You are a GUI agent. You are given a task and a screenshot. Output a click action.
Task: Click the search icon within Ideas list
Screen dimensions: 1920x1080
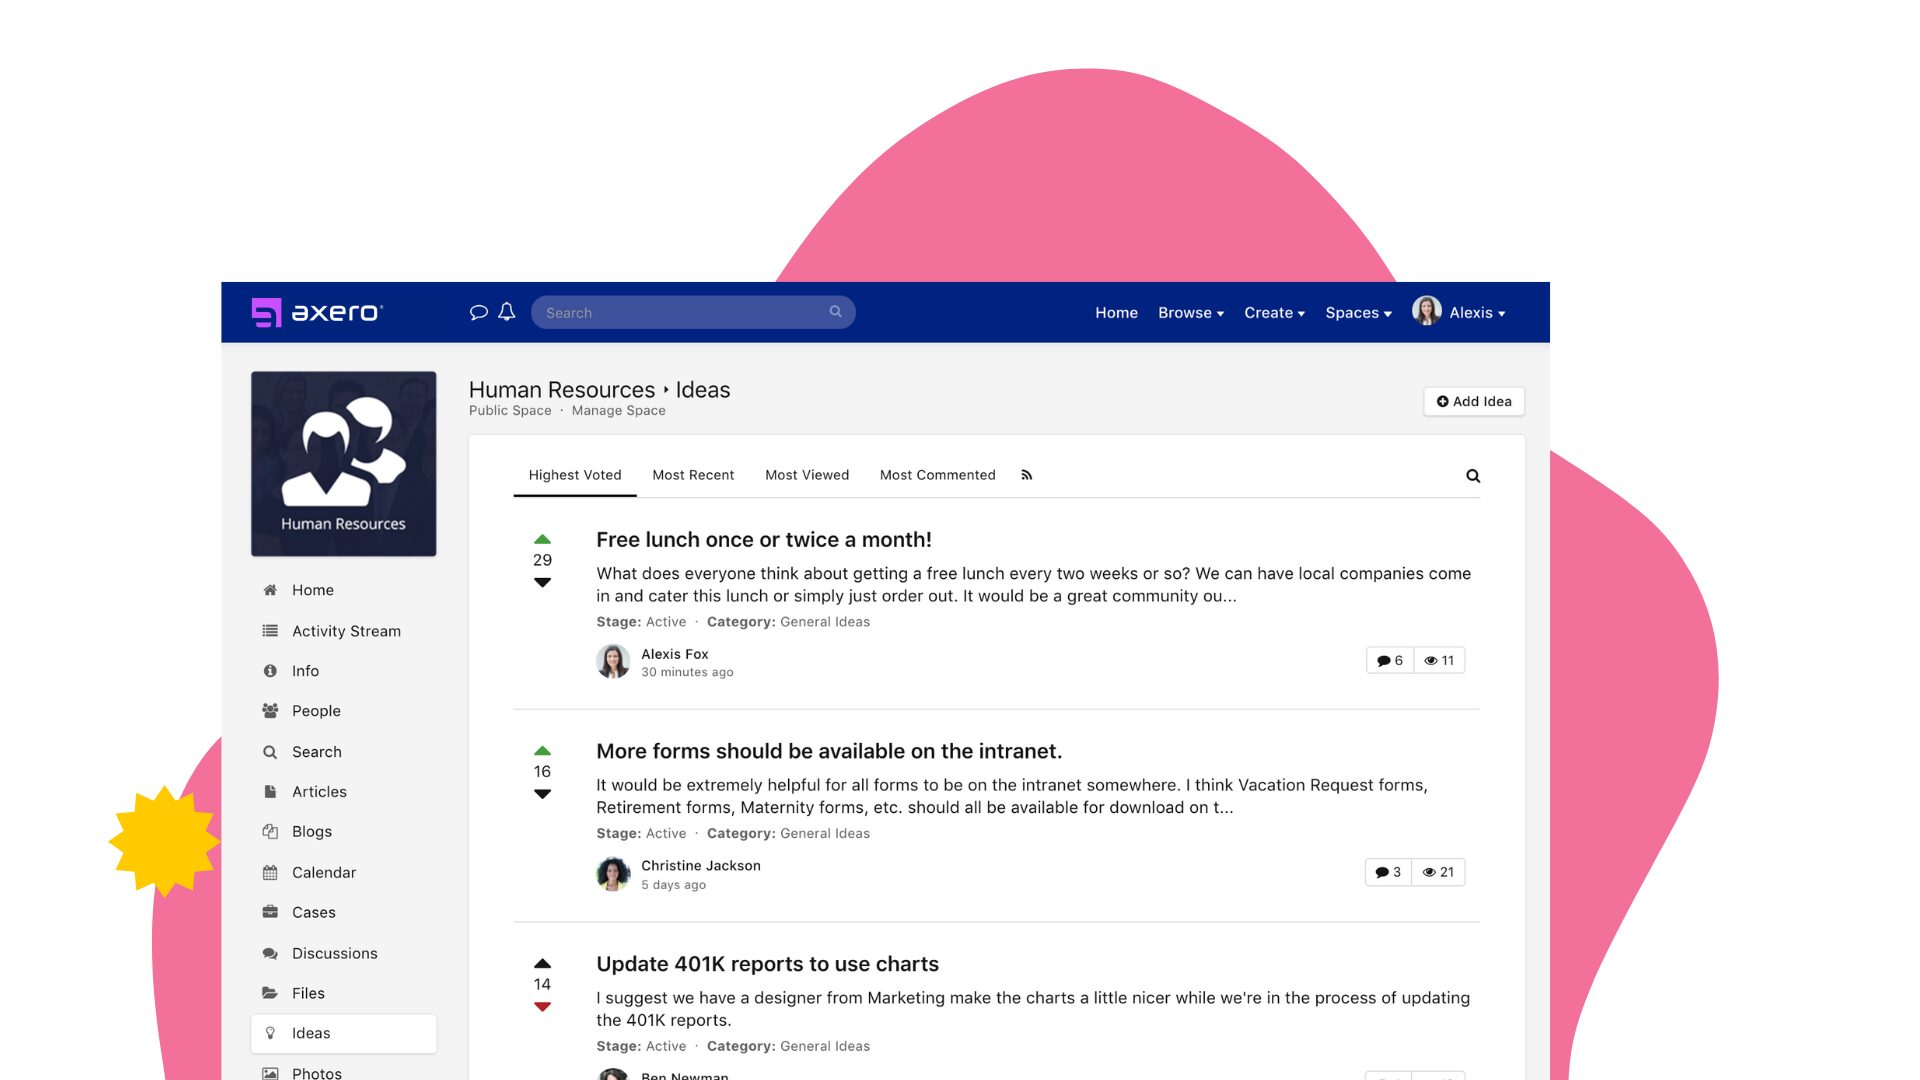tap(1473, 475)
